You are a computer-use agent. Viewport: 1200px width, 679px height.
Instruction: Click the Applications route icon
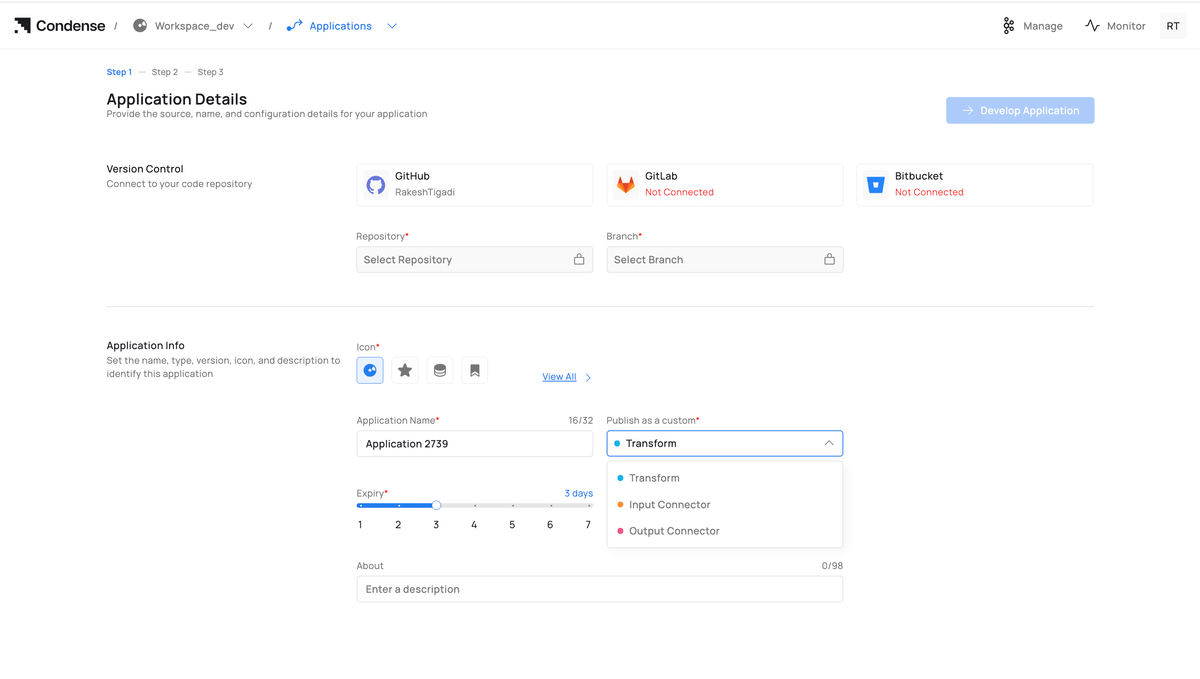point(294,26)
